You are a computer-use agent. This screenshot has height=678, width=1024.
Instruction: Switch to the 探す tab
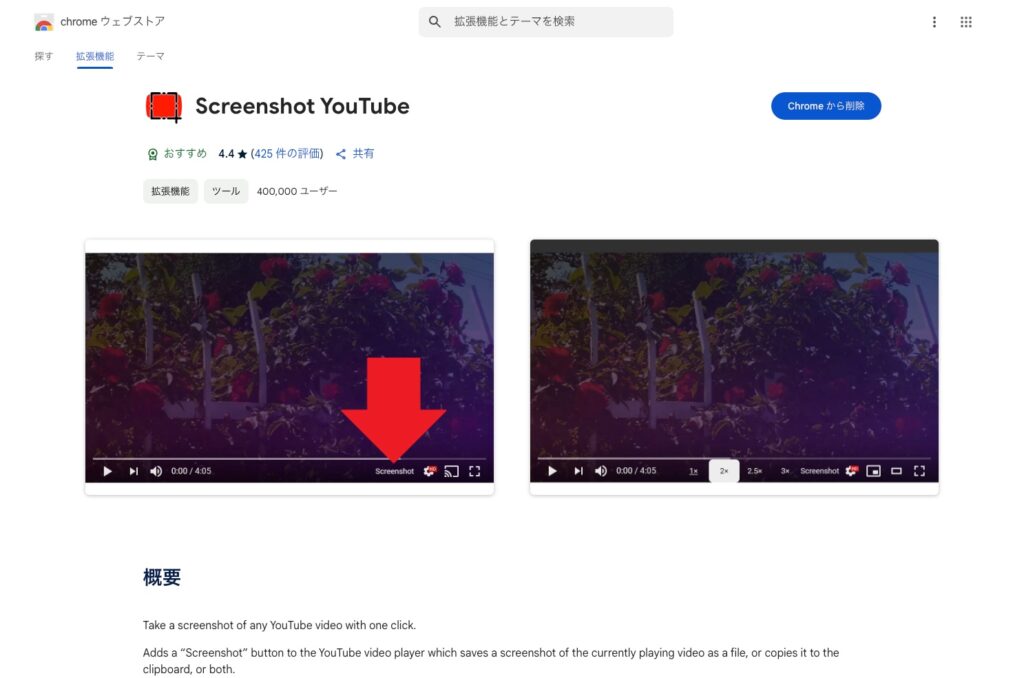[44, 56]
